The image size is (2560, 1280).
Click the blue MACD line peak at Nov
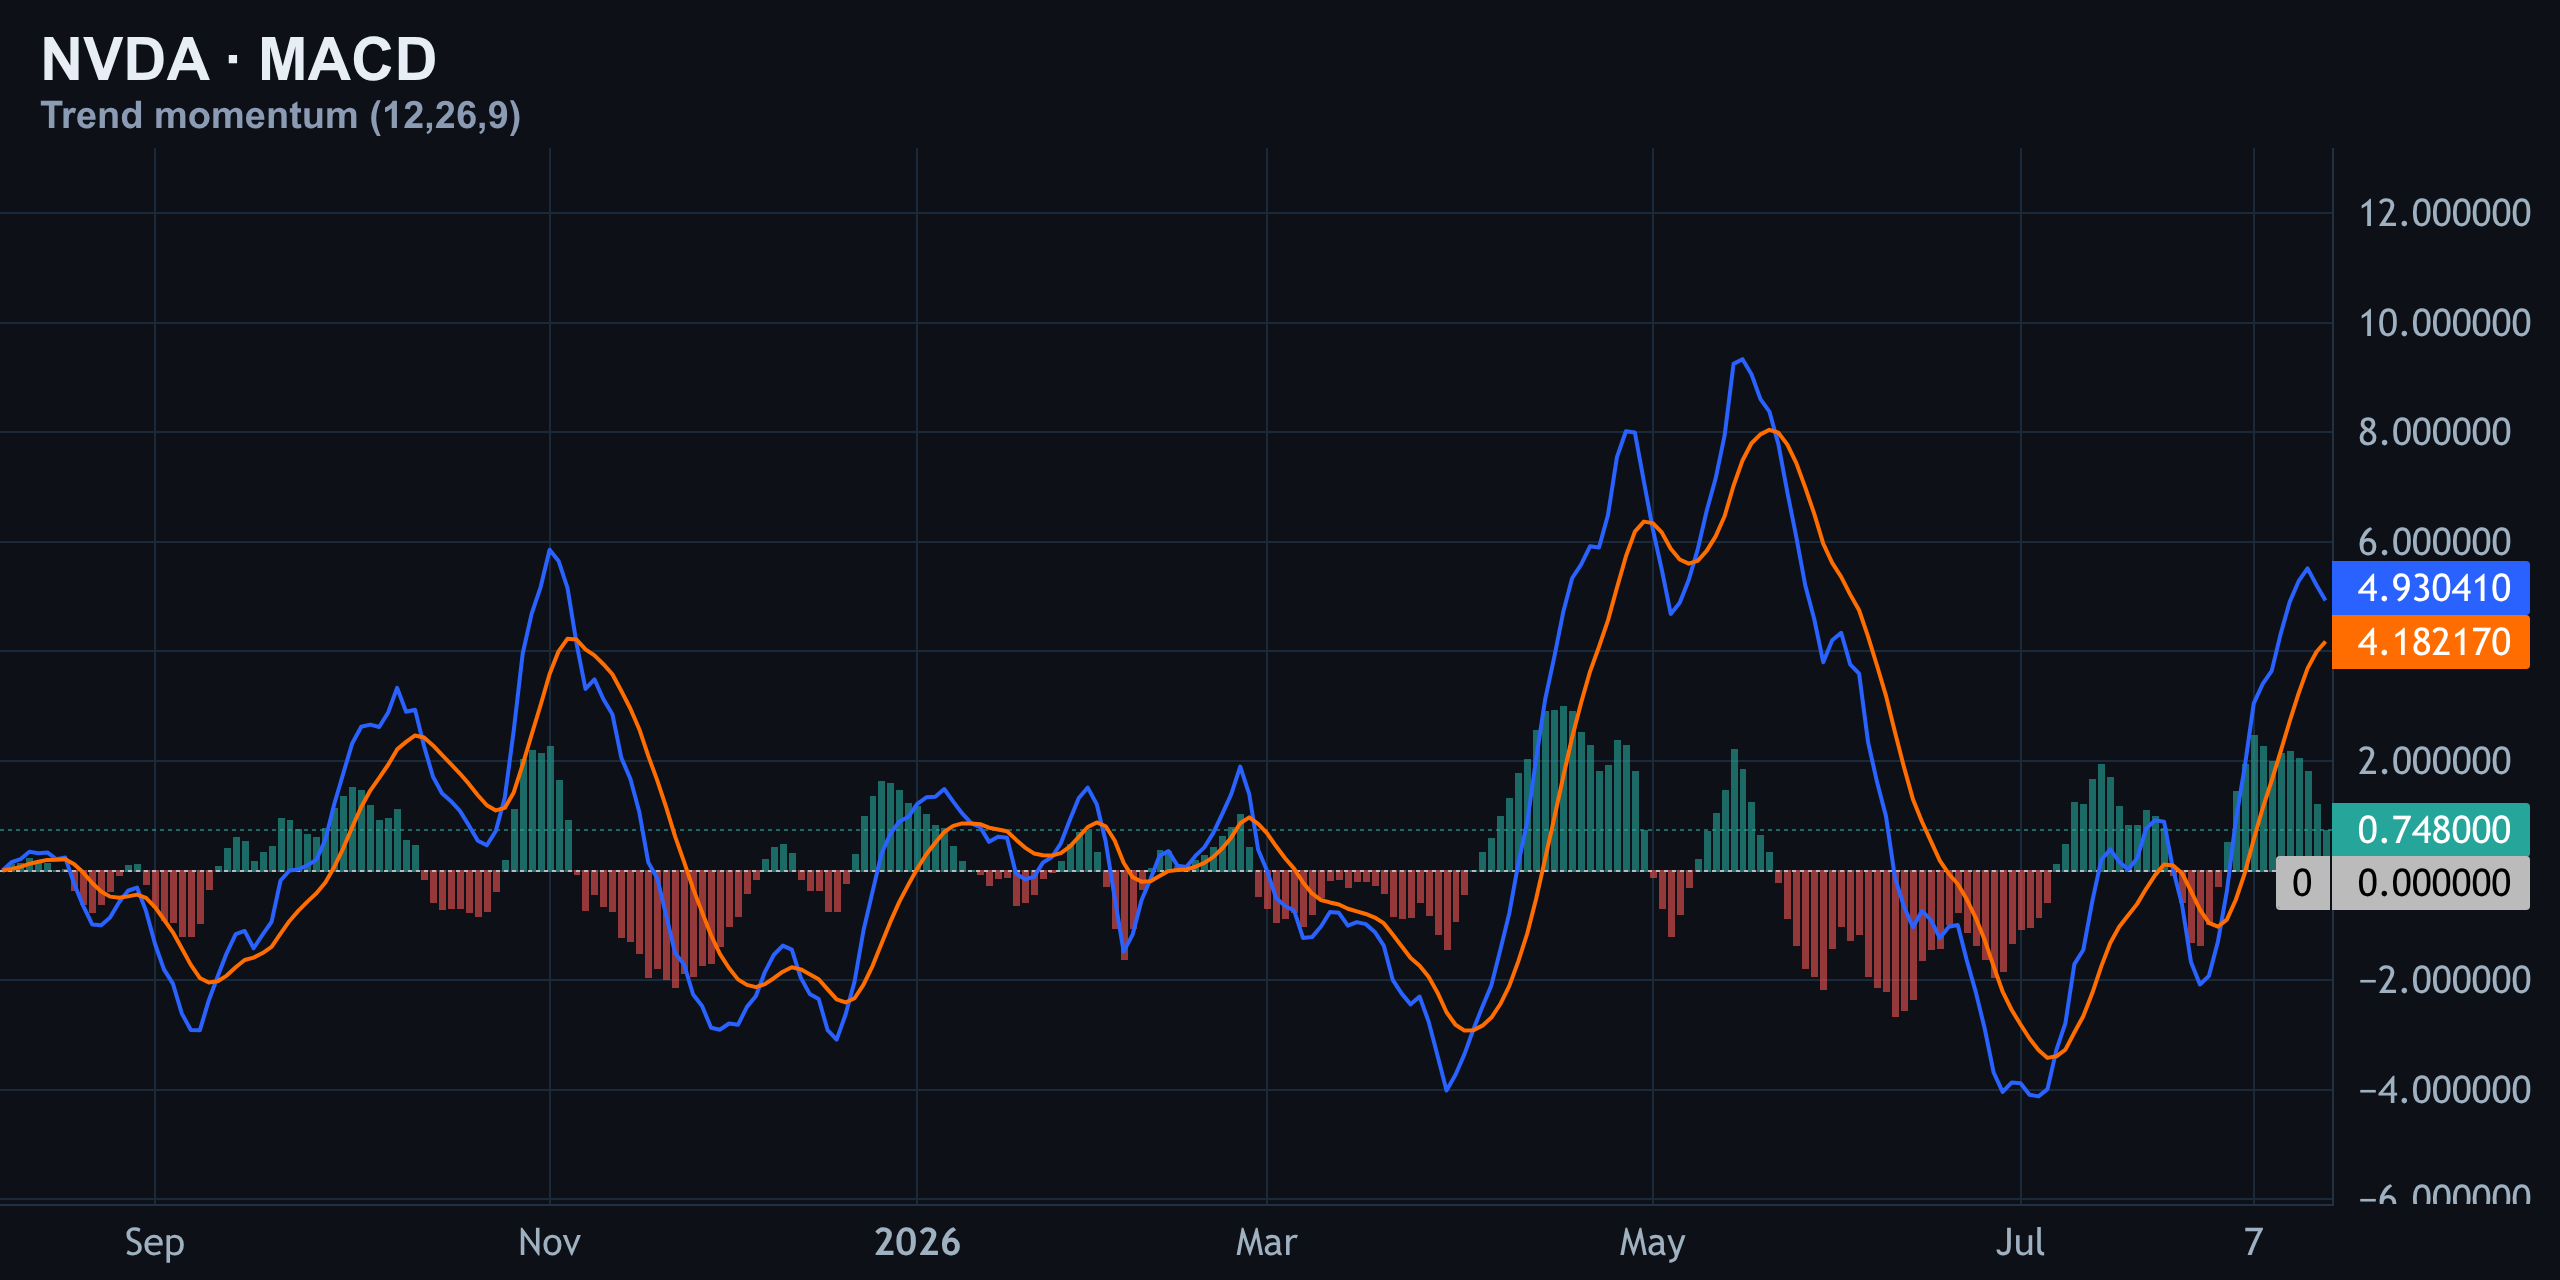(550, 549)
